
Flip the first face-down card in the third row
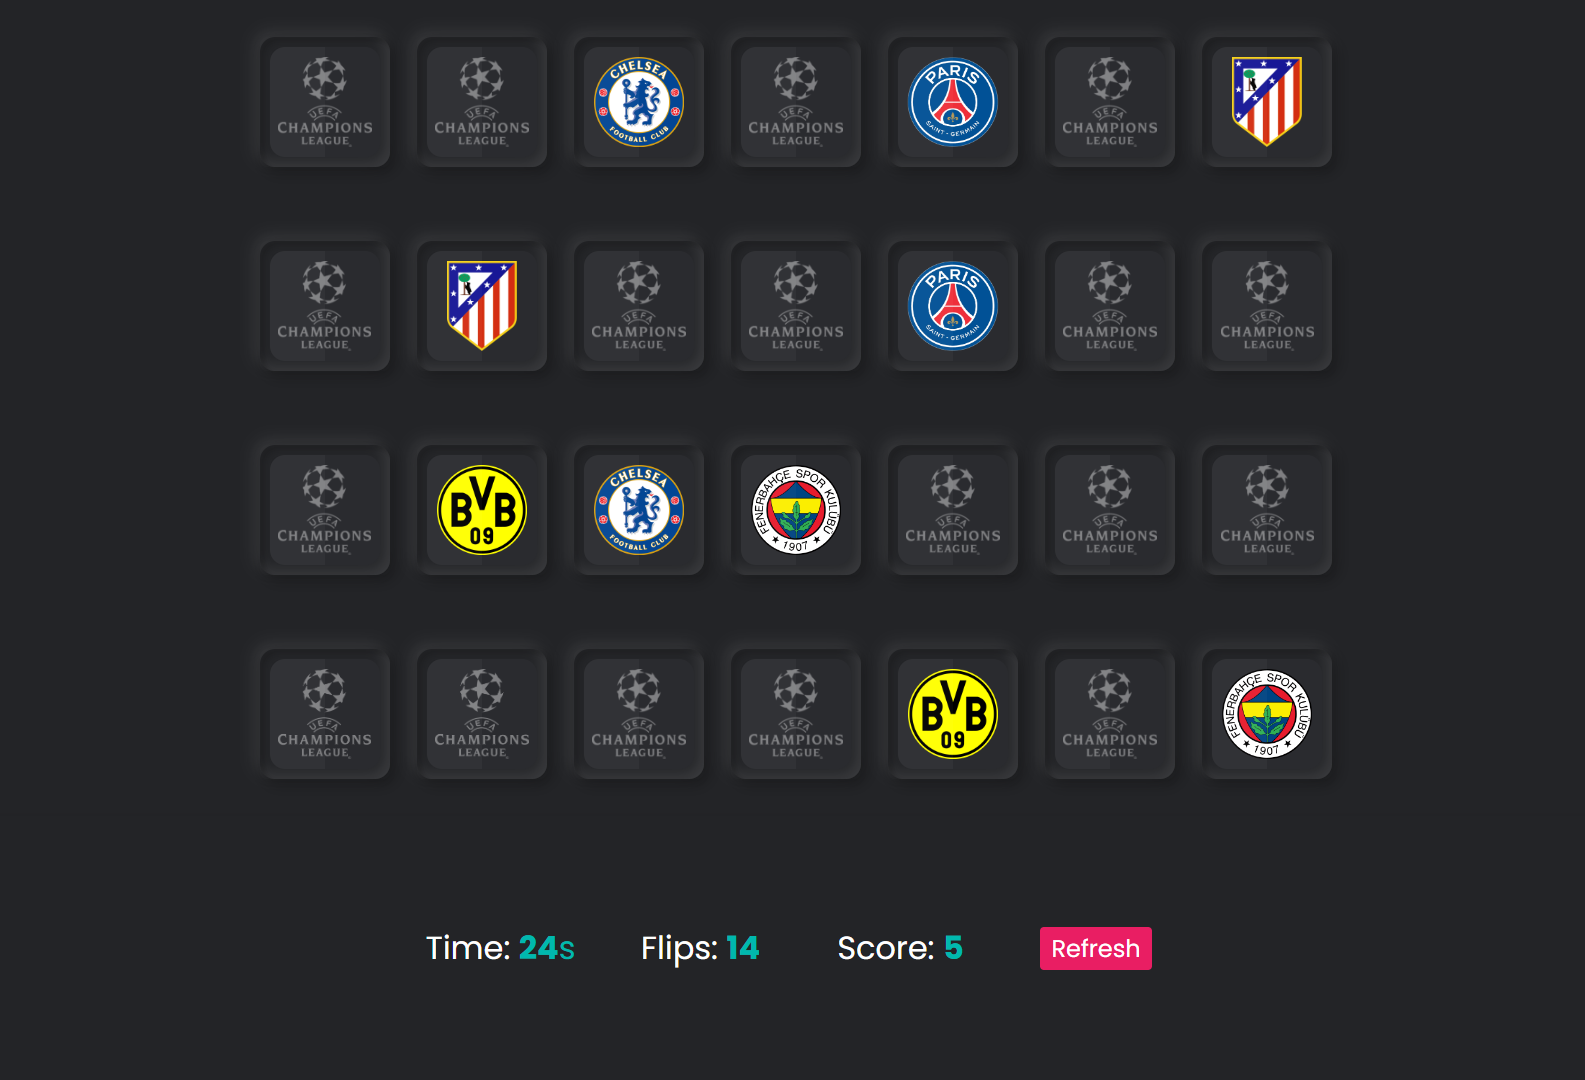click(x=325, y=510)
